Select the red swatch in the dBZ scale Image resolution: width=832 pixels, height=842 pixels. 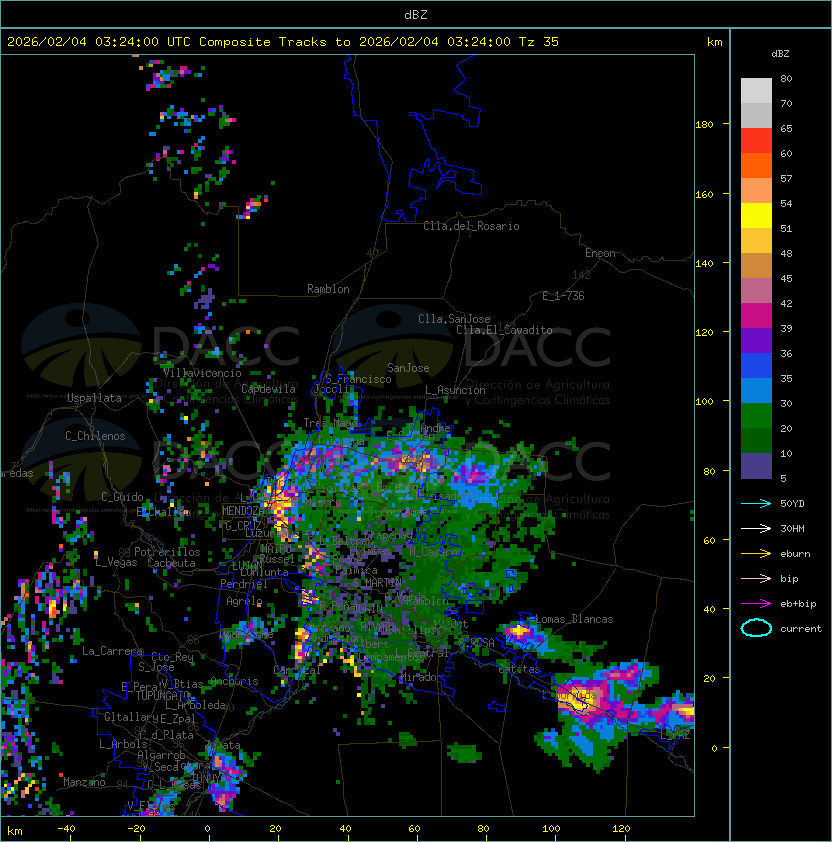coord(756,140)
